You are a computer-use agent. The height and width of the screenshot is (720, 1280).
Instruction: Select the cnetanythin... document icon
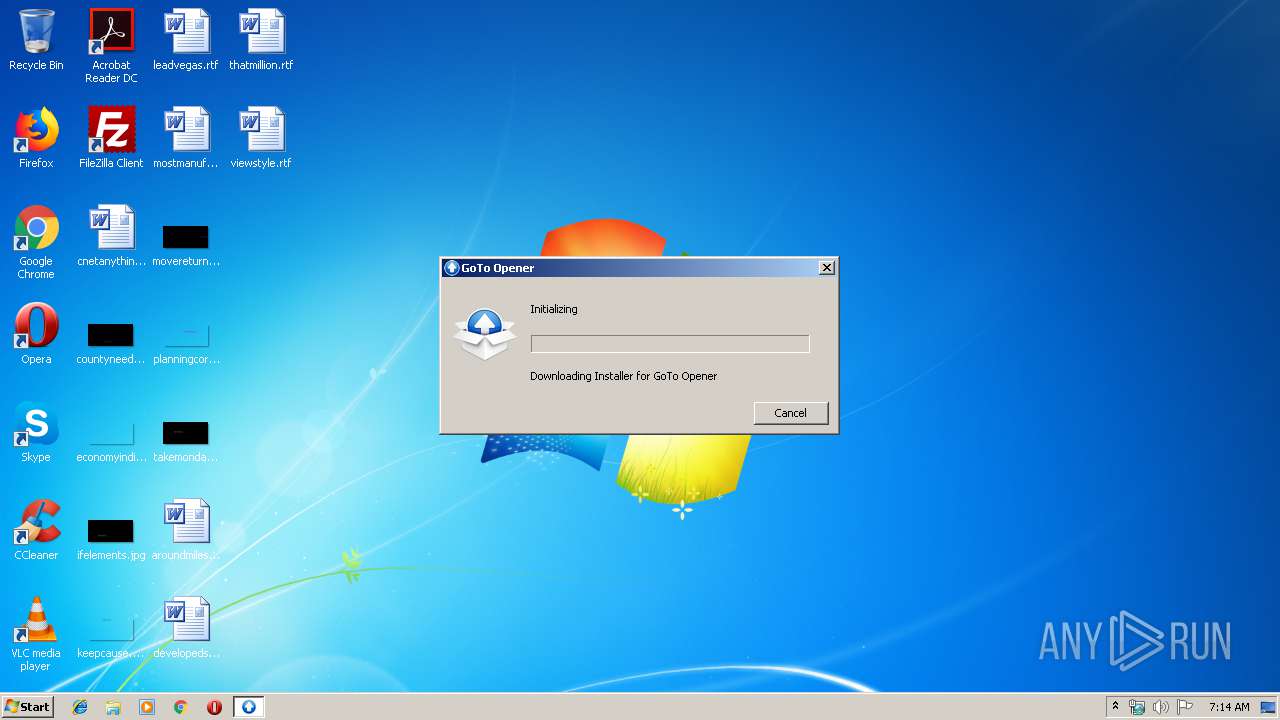pyautogui.click(x=111, y=236)
